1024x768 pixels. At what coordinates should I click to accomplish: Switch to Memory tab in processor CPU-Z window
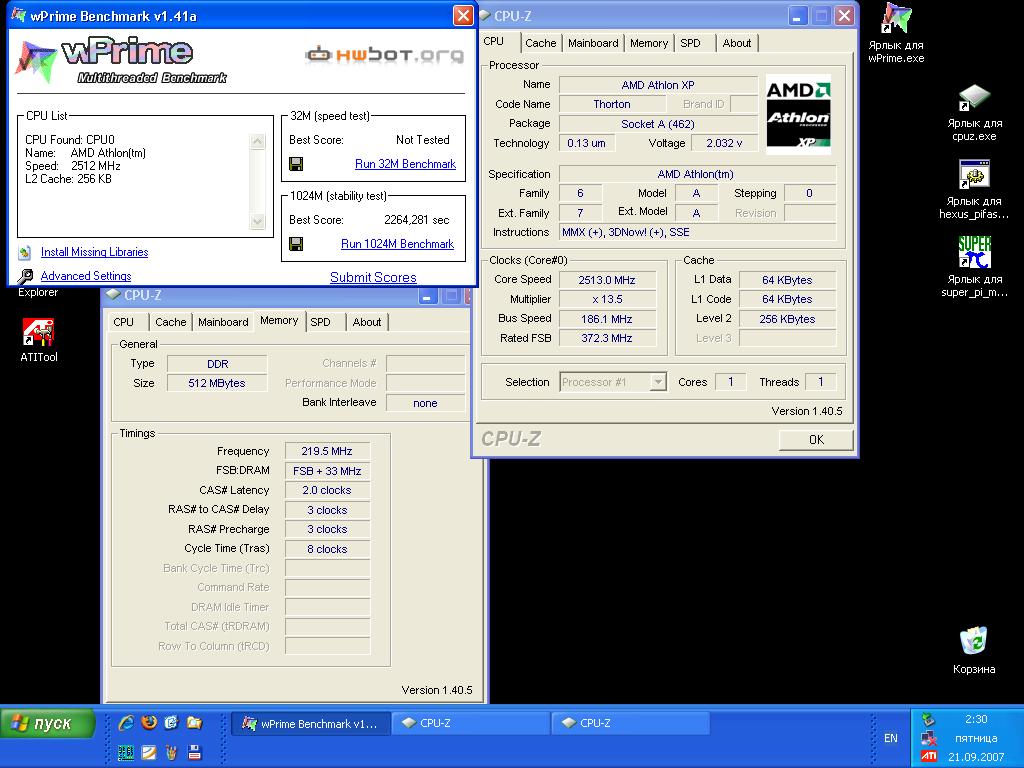pos(648,43)
